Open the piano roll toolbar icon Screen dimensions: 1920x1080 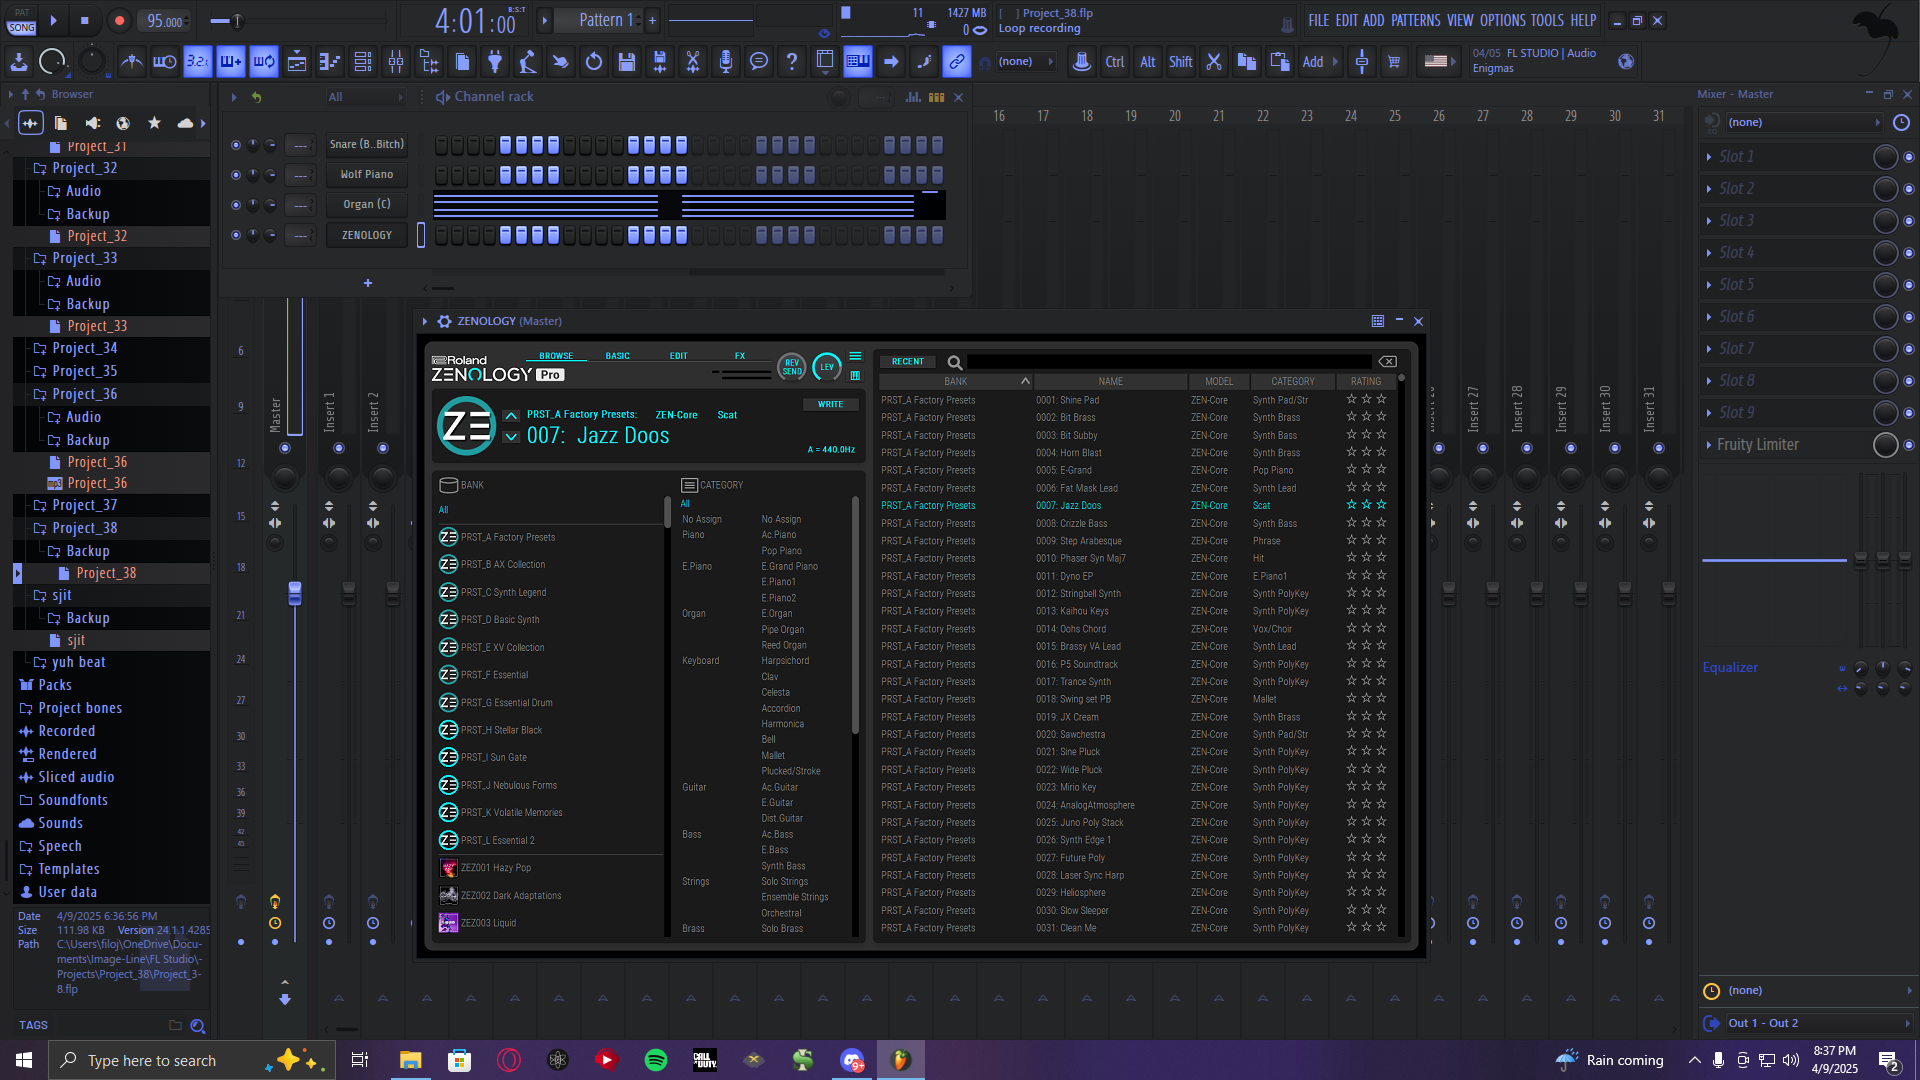[x=330, y=62]
